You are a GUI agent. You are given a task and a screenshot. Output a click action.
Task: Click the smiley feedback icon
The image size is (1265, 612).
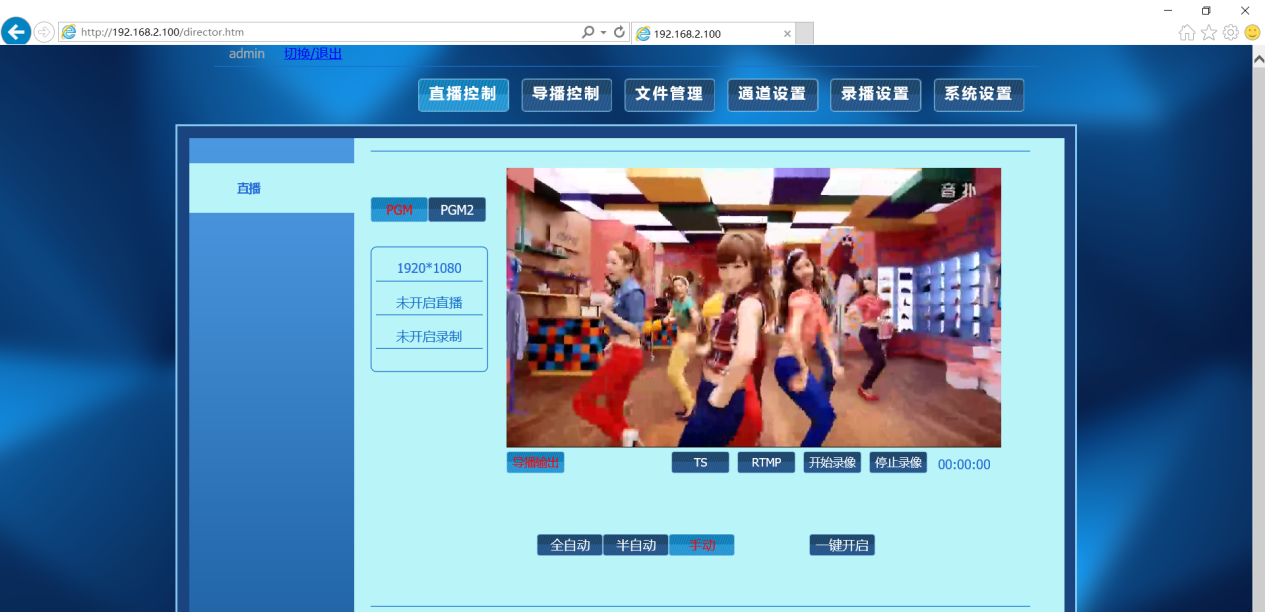1252,32
